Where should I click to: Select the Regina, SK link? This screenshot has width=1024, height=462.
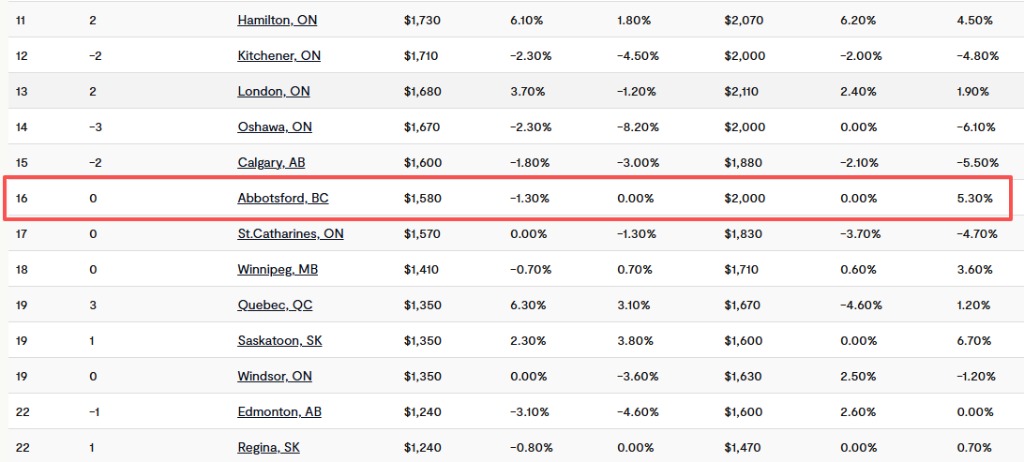coord(269,447)
